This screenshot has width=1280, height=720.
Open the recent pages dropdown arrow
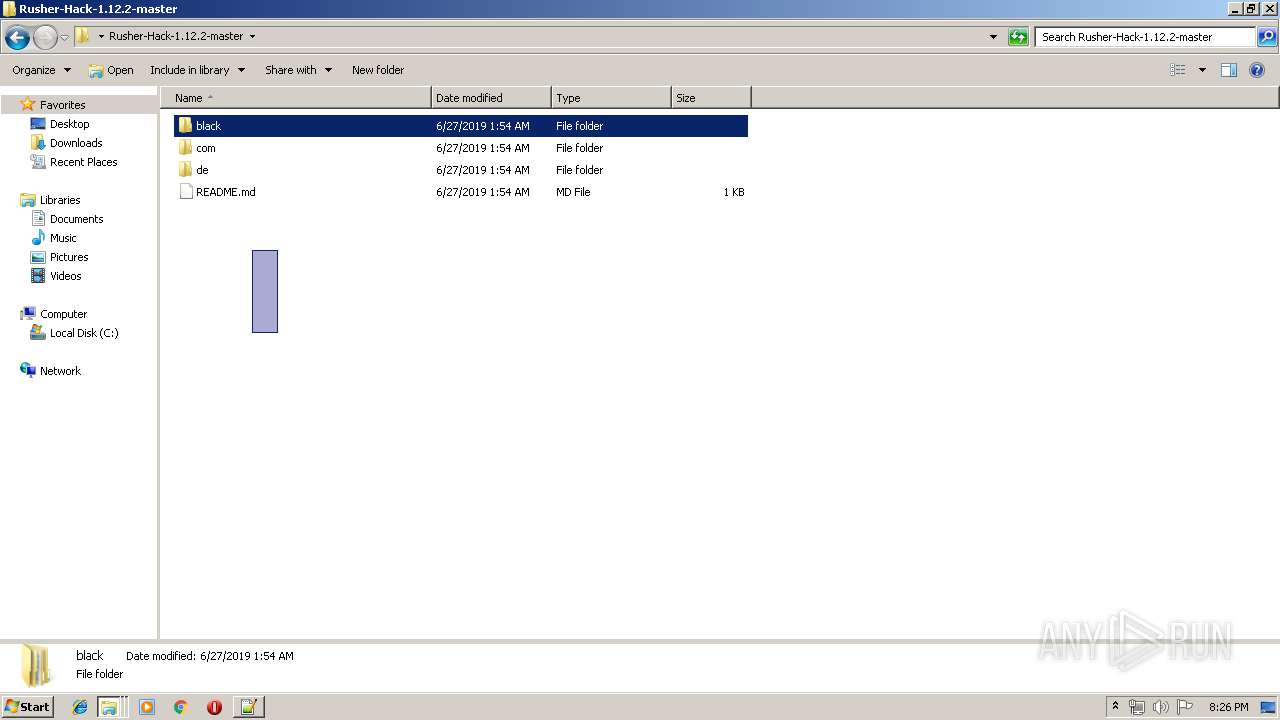pos(64,38)
